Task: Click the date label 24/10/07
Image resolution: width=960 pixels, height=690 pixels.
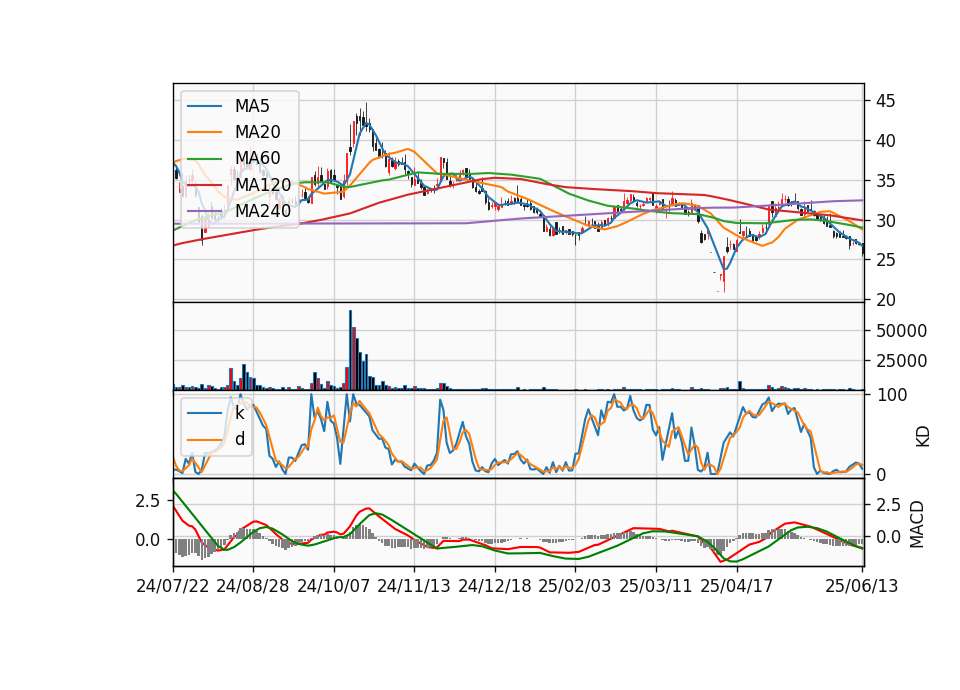Action: pos(334,586)
